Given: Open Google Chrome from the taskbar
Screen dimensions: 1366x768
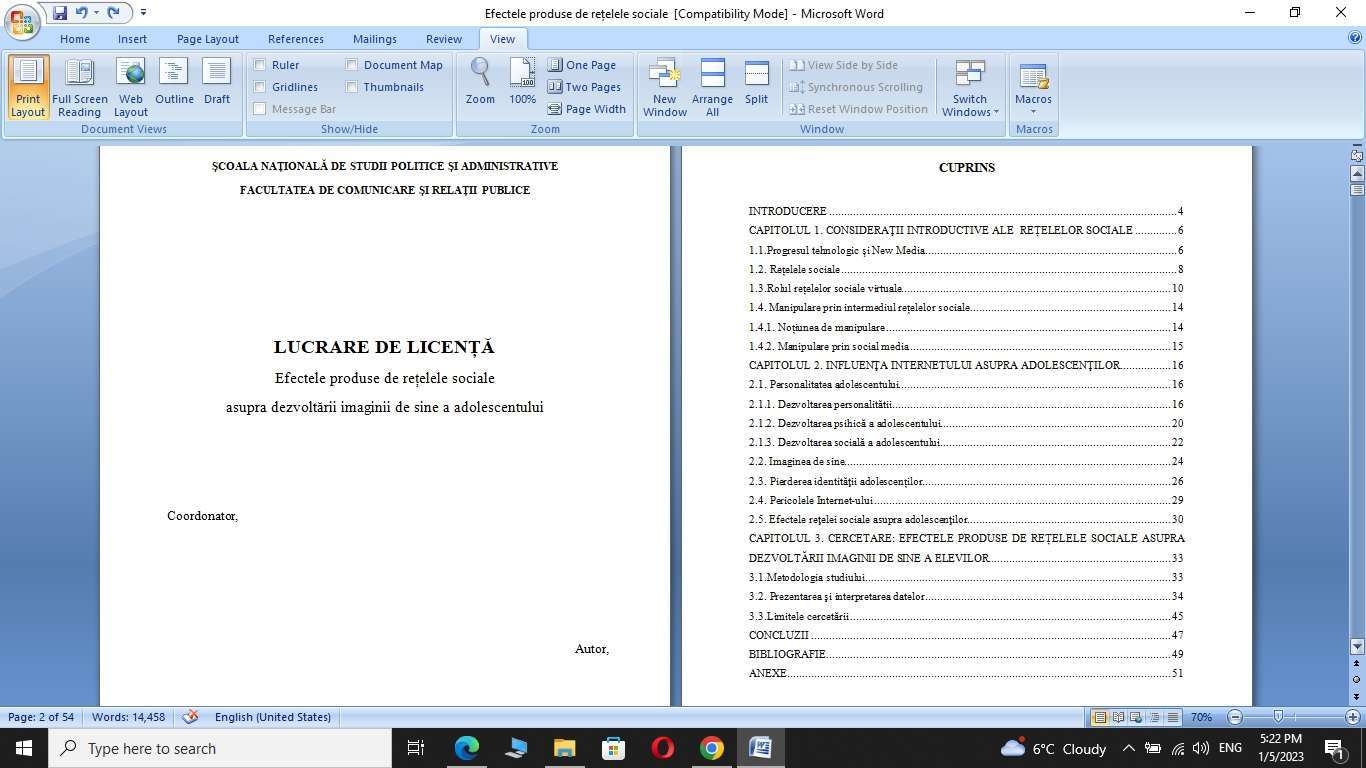Looking at the screenshot, I should click(x=711, y=748).
